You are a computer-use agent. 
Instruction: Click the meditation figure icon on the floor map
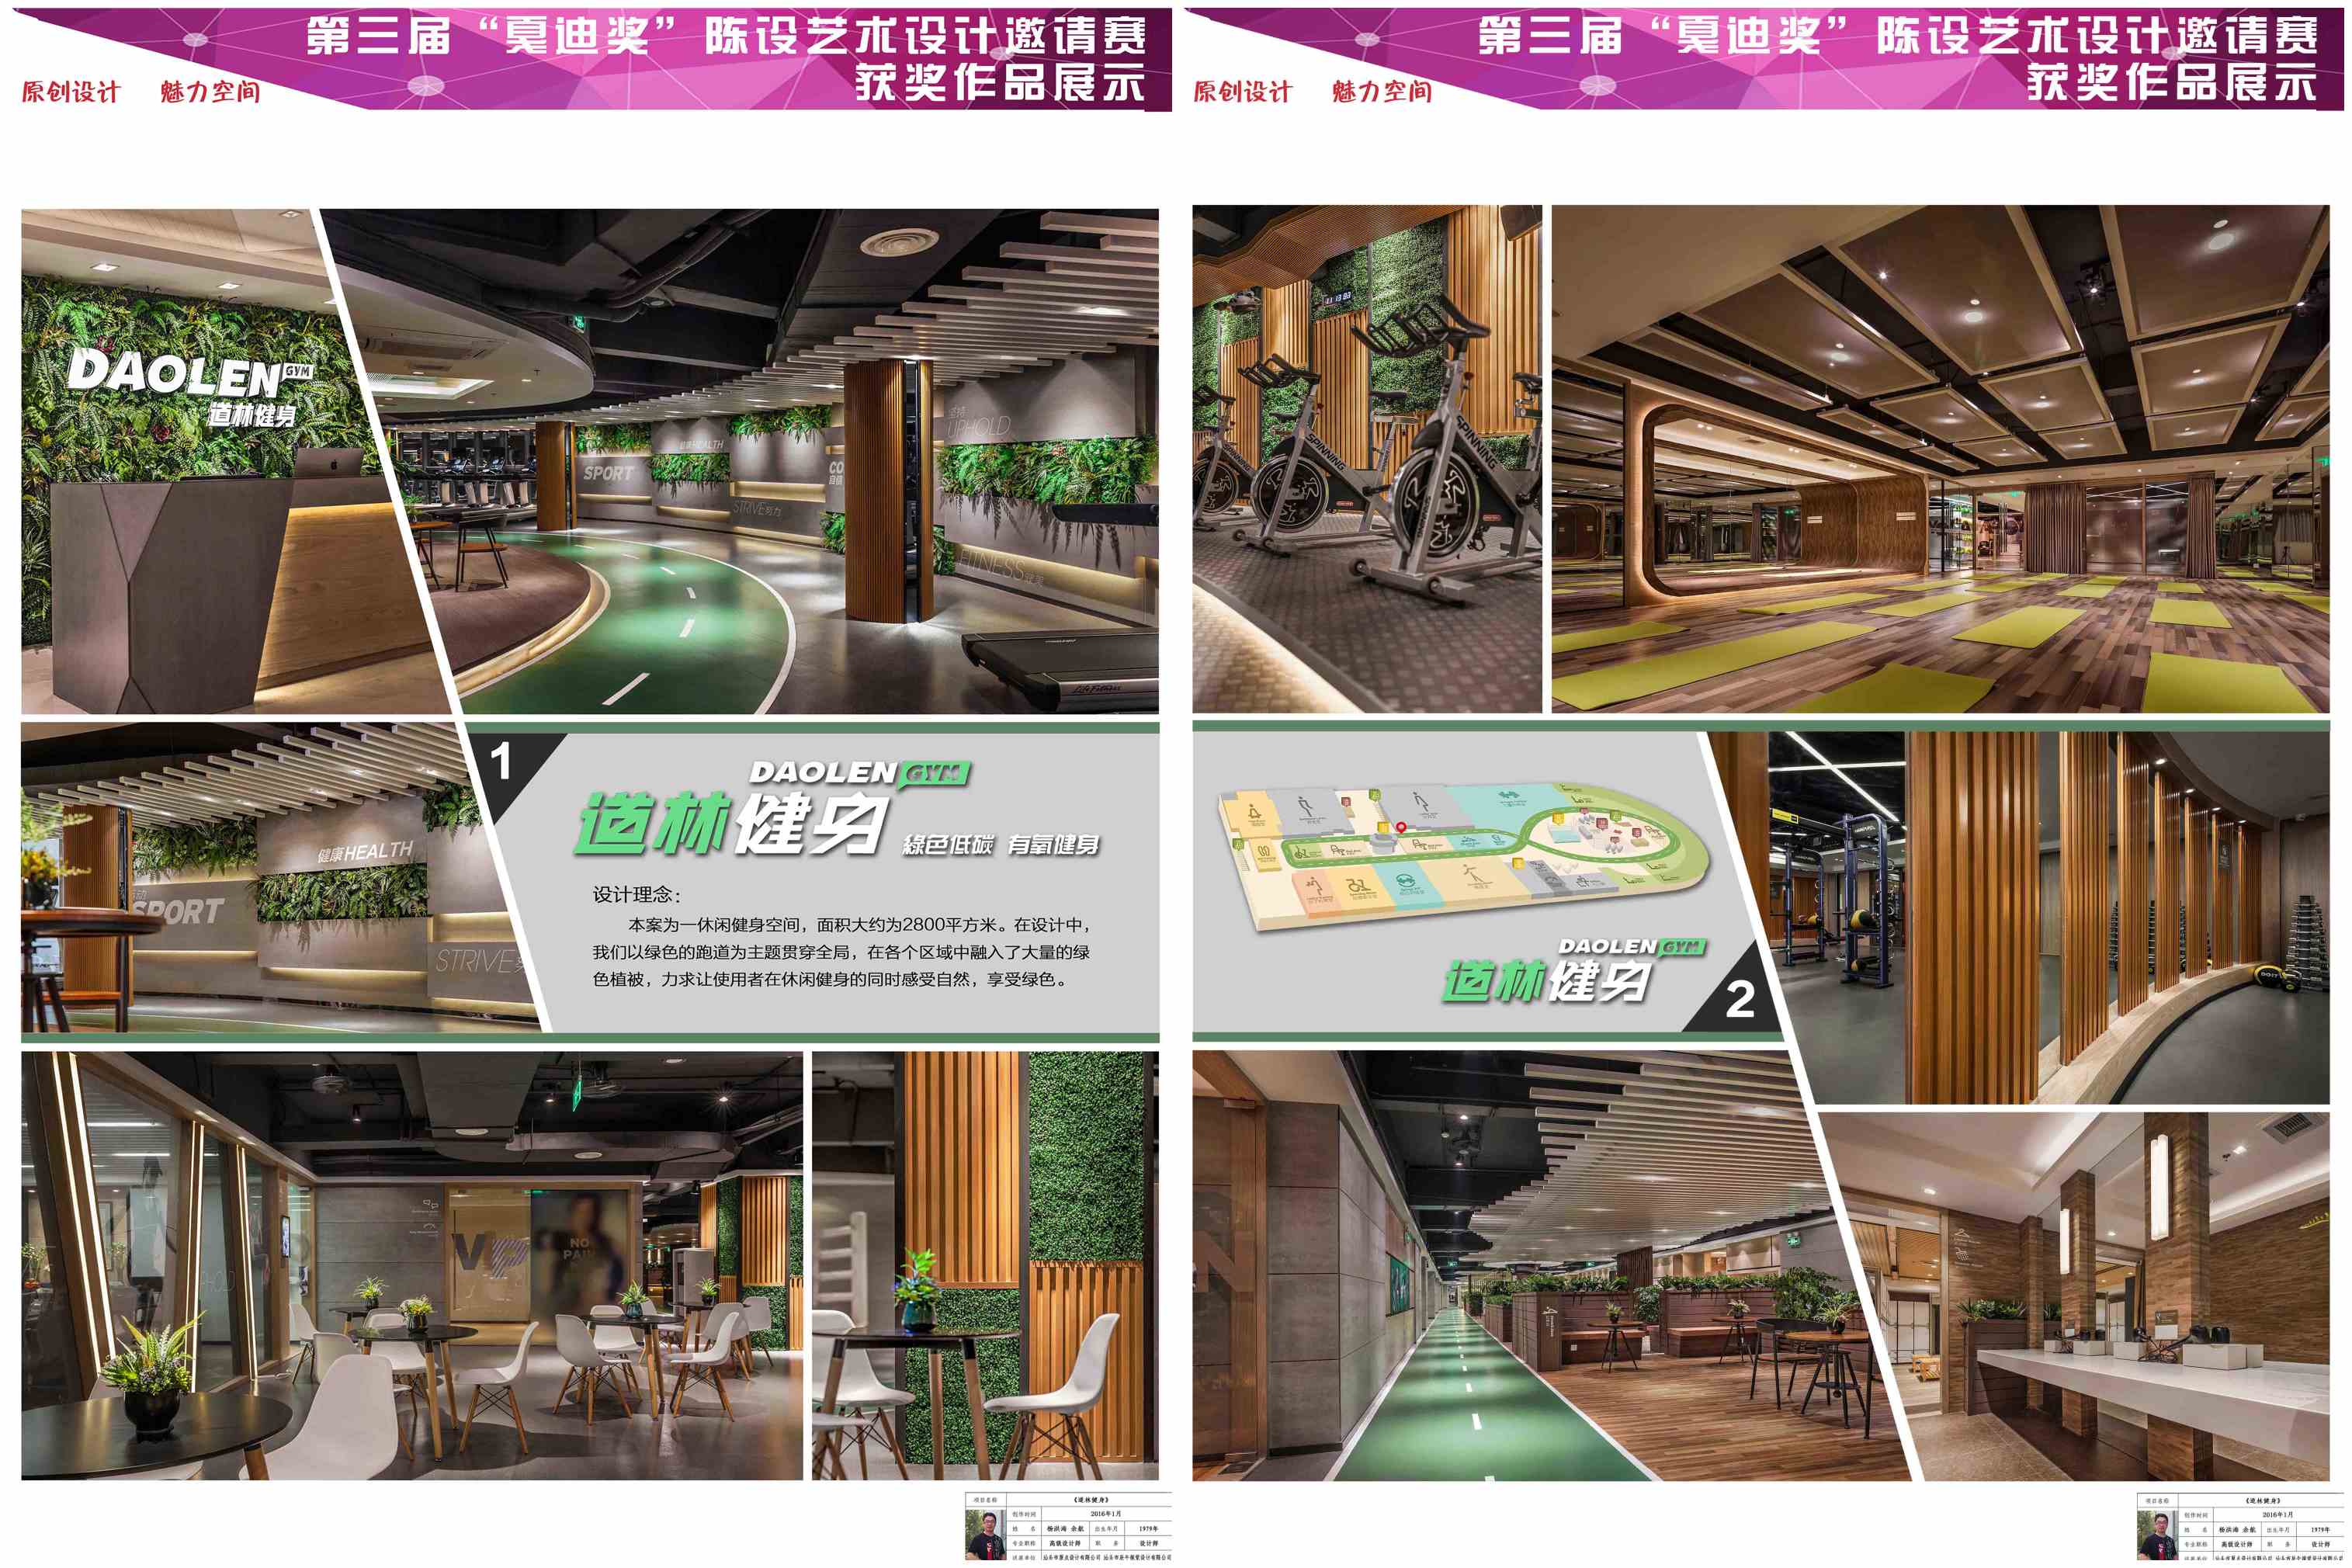pyautogui.click(x=1255, y=812)
